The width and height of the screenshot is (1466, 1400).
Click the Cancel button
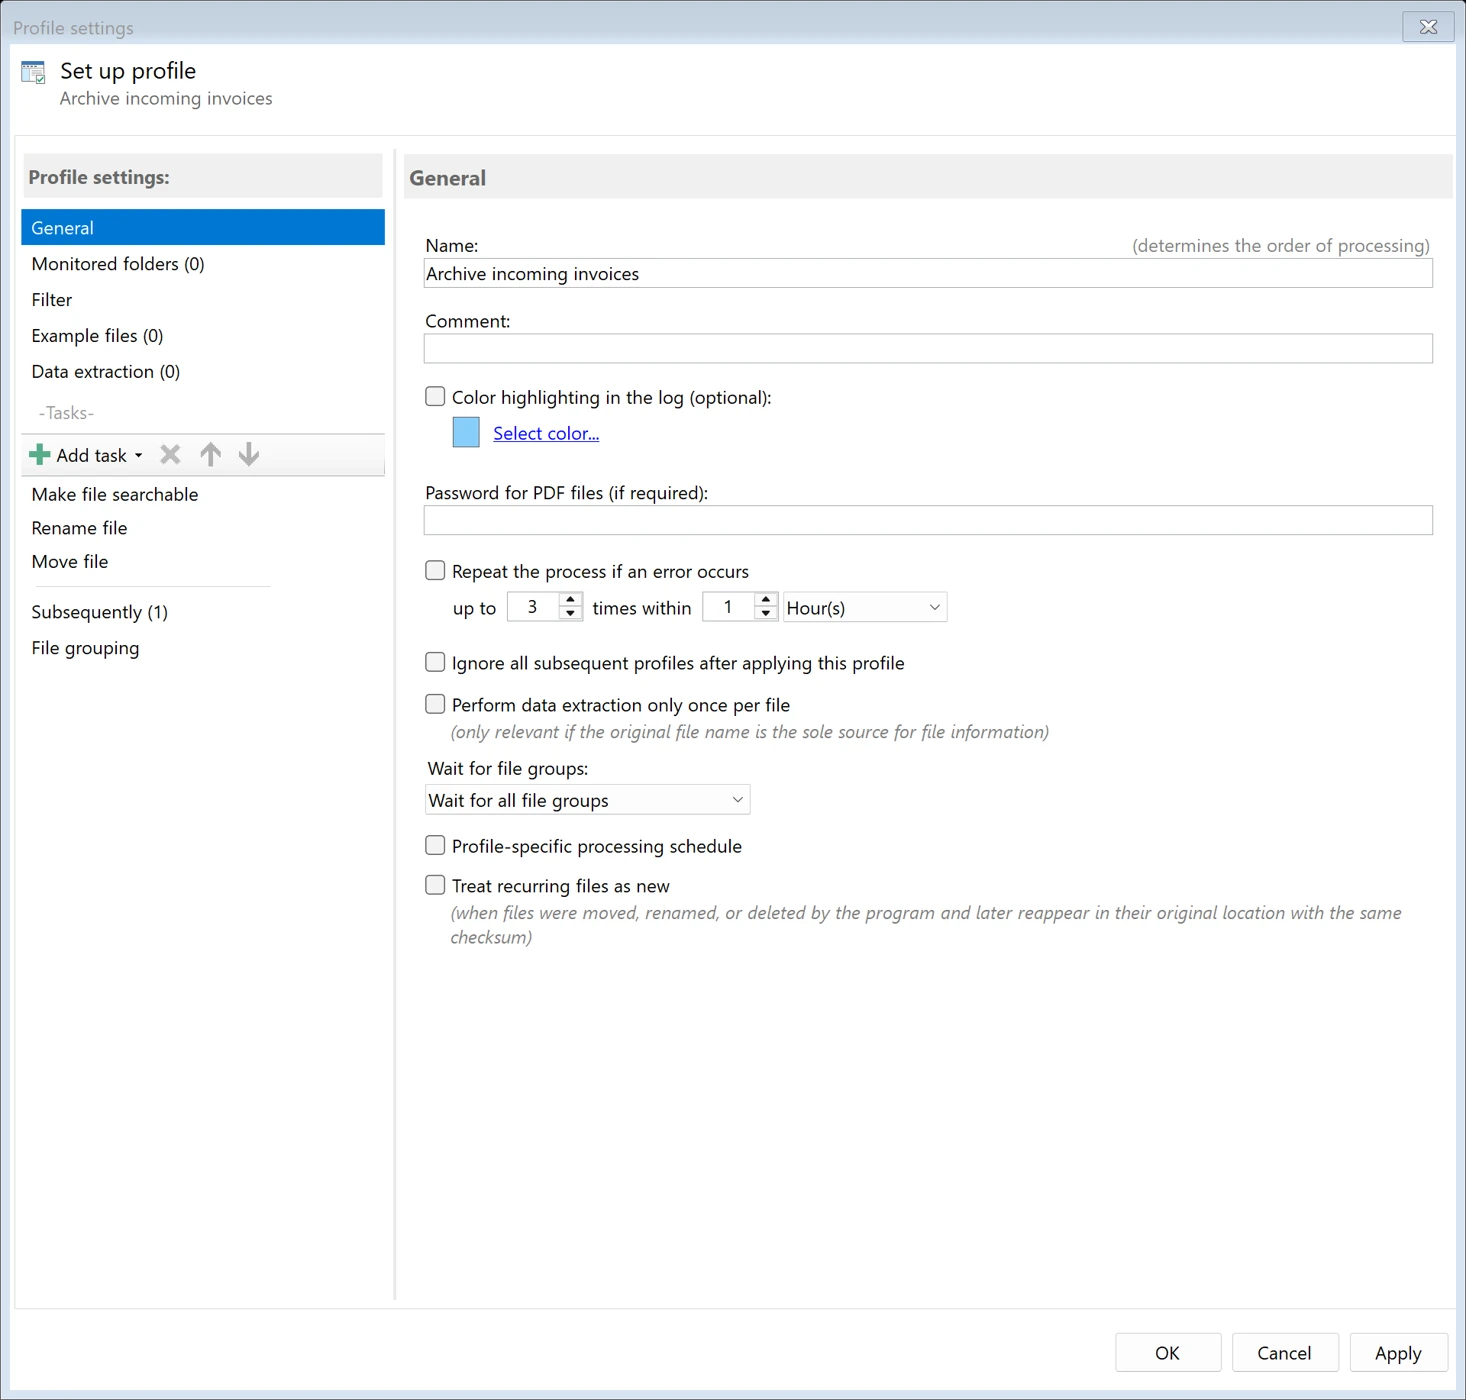coord(1285,1353)
